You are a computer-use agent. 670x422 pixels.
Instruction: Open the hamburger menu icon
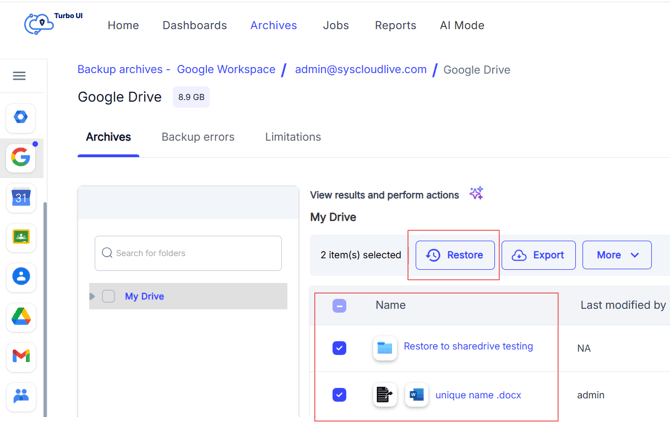tap(19, 76)
